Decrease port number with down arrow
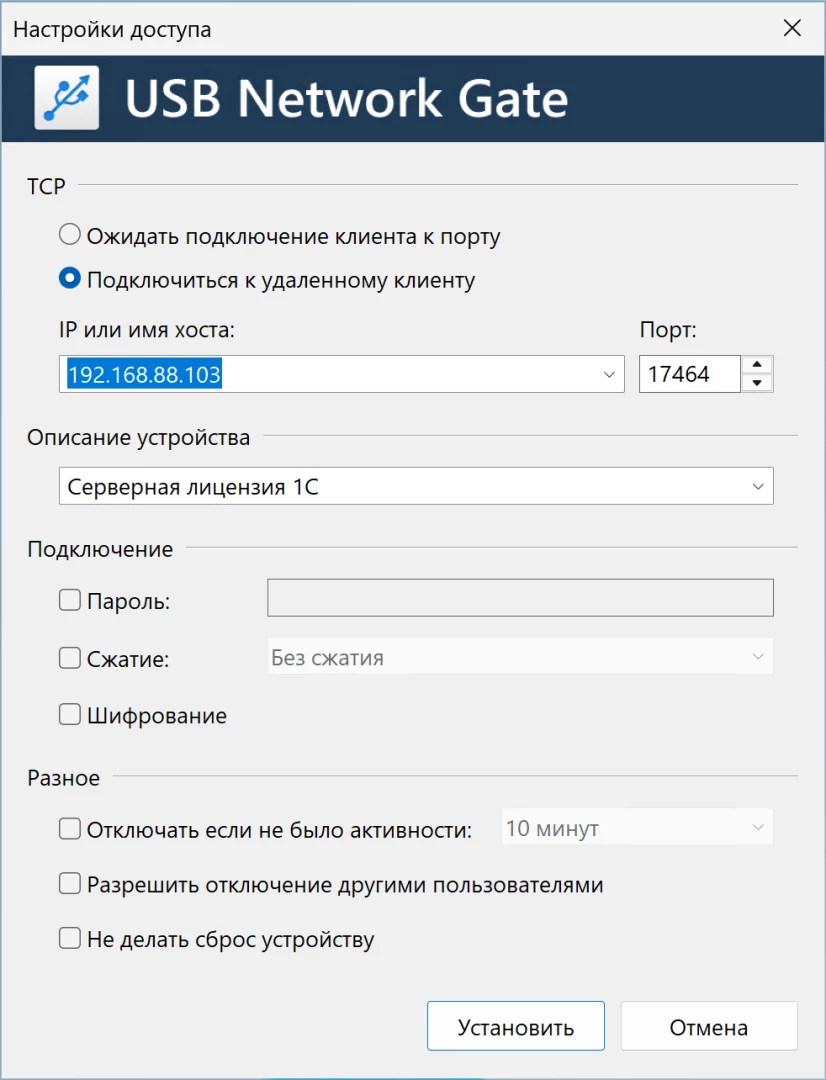826x1080 pixels. click(757, 384)
